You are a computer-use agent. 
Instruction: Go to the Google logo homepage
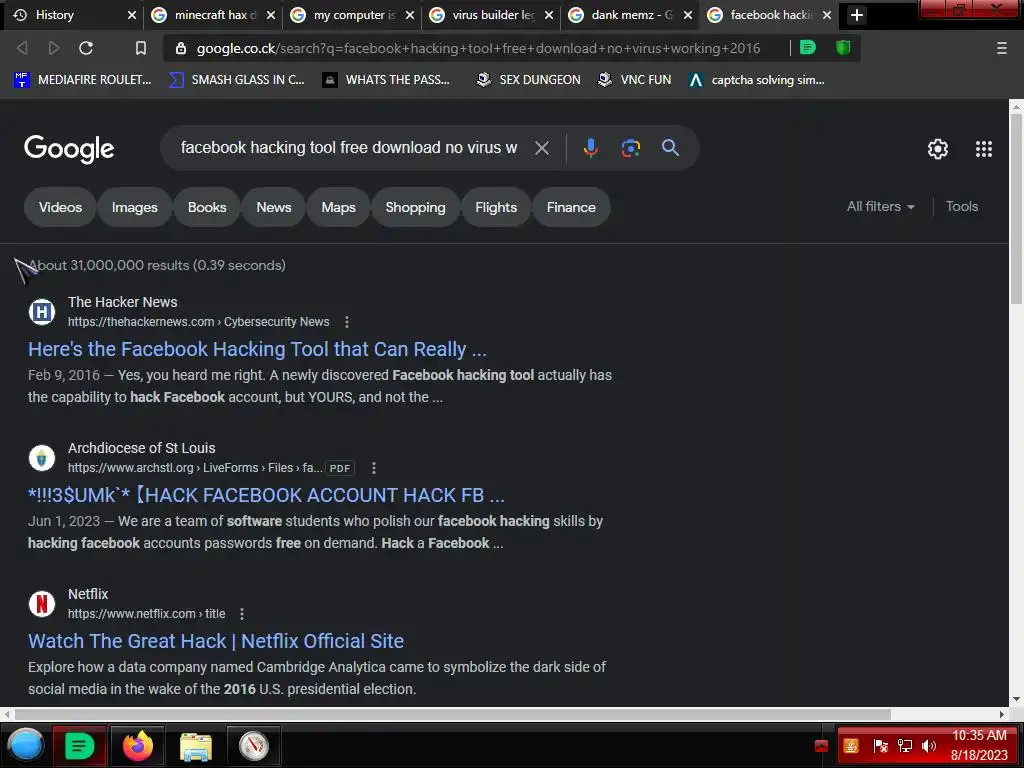69,149
